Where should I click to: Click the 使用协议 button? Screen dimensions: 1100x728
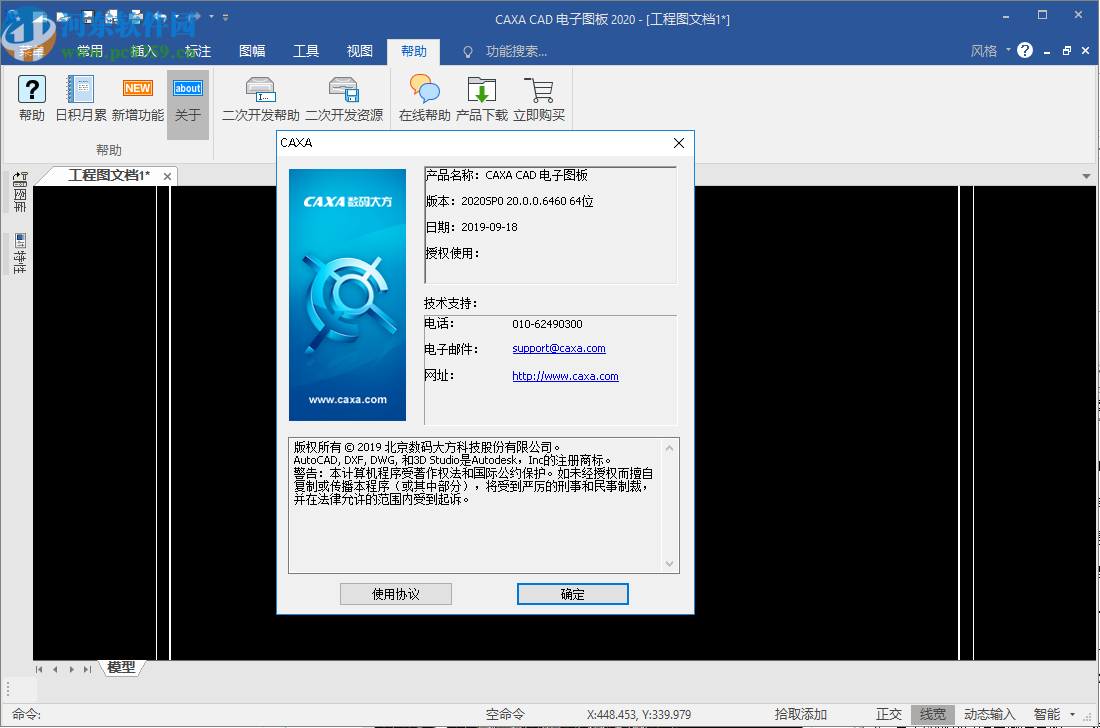pos(396,594)
